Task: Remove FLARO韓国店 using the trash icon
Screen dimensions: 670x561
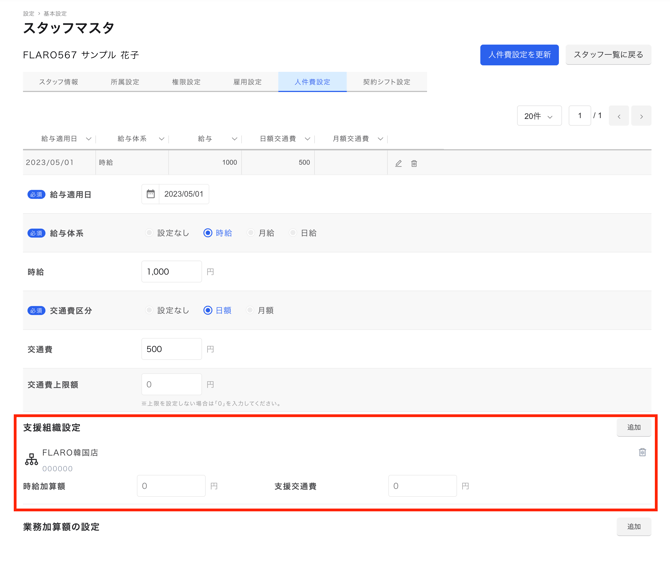Action: (x=642, y=452)
